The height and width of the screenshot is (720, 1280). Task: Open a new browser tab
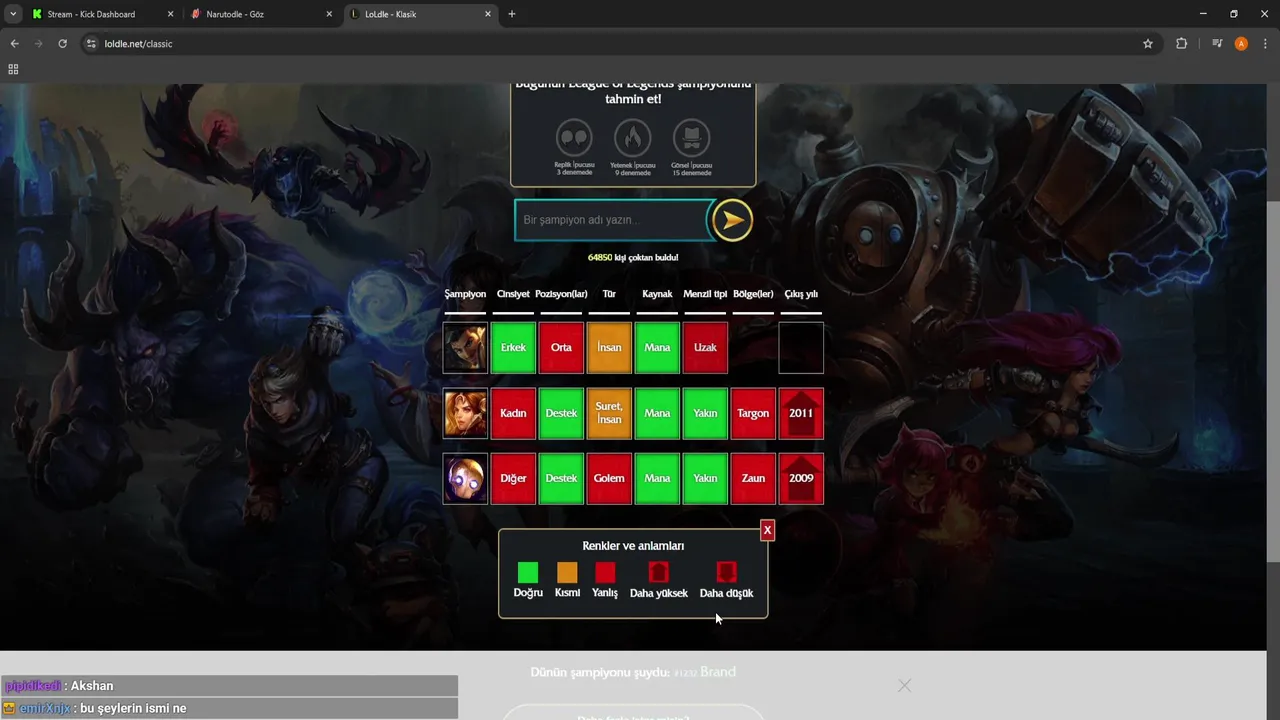pyautogui.click(x=512, y=14)
